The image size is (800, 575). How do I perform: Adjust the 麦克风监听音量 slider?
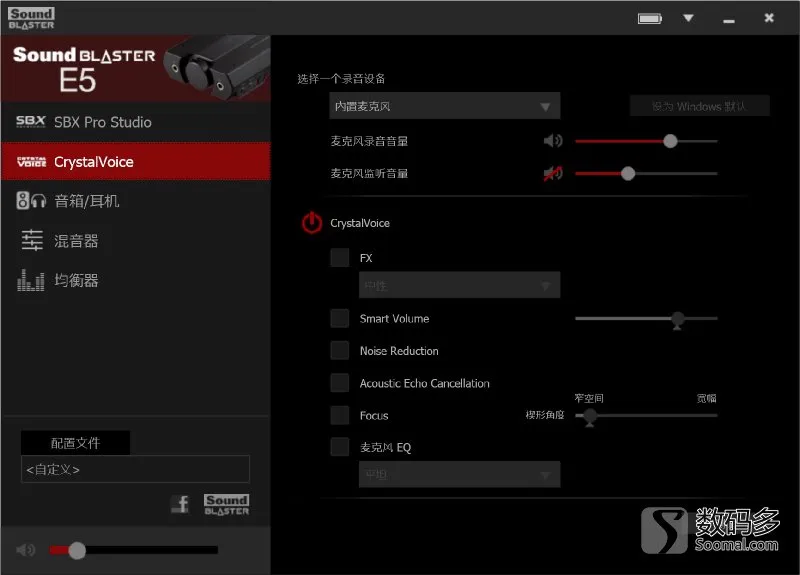pyautogui.click(x=646, y=173)
